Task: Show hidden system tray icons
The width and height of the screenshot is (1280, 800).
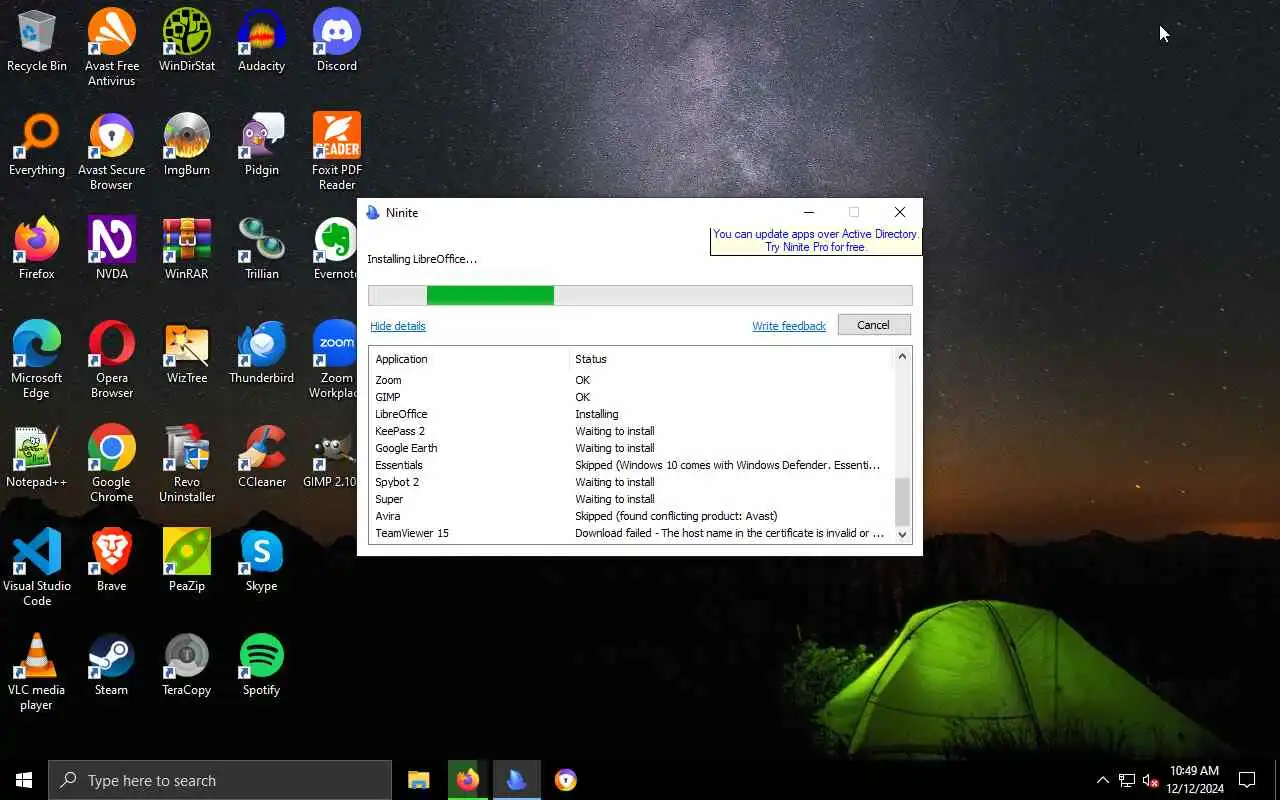Action: pyautogui.click(x=1102, y=780)
